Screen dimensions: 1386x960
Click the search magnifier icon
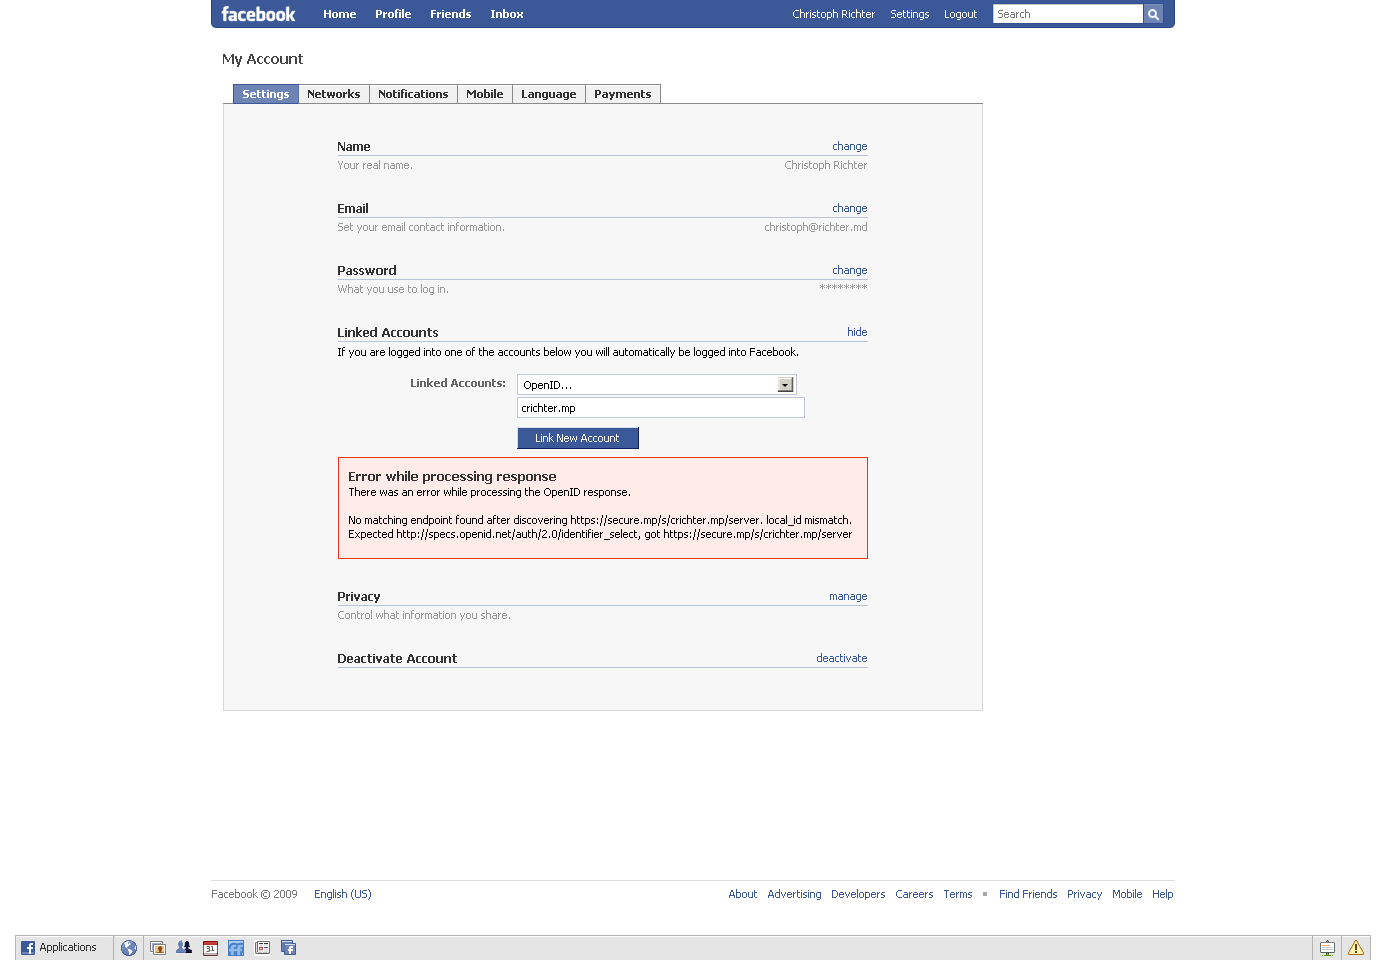click(x=1153, y=14)
